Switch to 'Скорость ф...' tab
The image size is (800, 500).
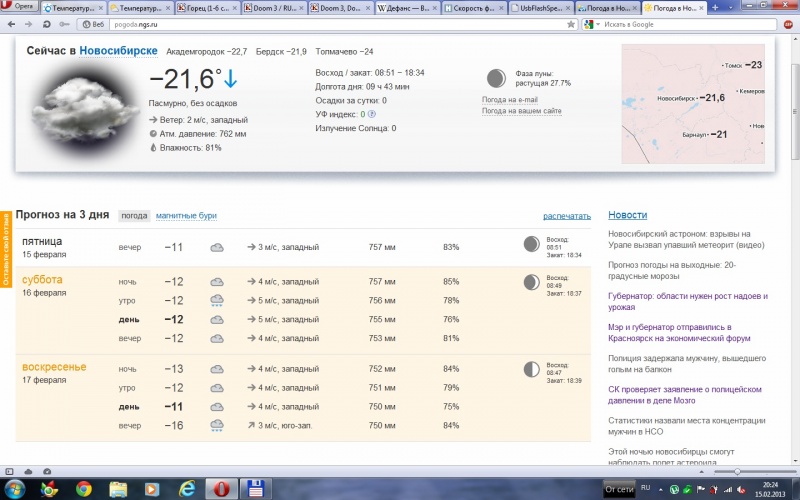pyautogui.click(x=474, y=8)
